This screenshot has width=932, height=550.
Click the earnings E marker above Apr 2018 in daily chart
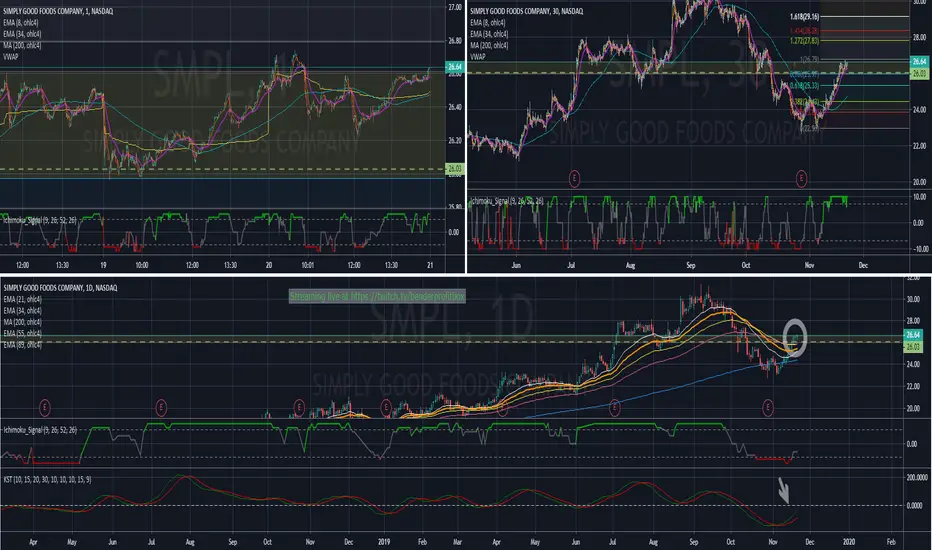pyautogui.click(x=45, y=407)
